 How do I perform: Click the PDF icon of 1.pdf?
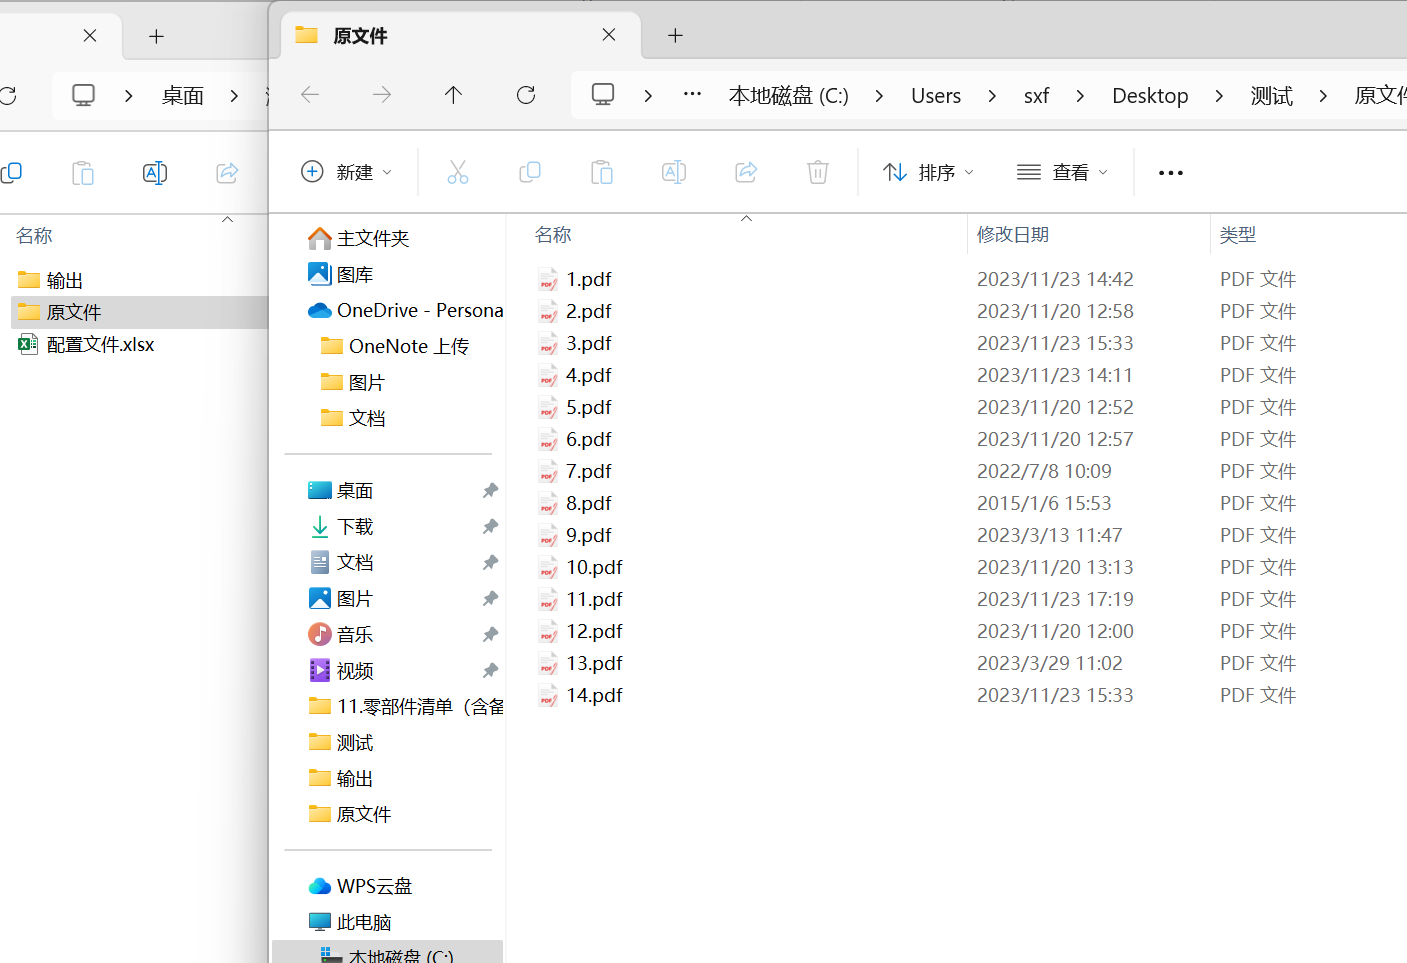(x=548, y=279)
